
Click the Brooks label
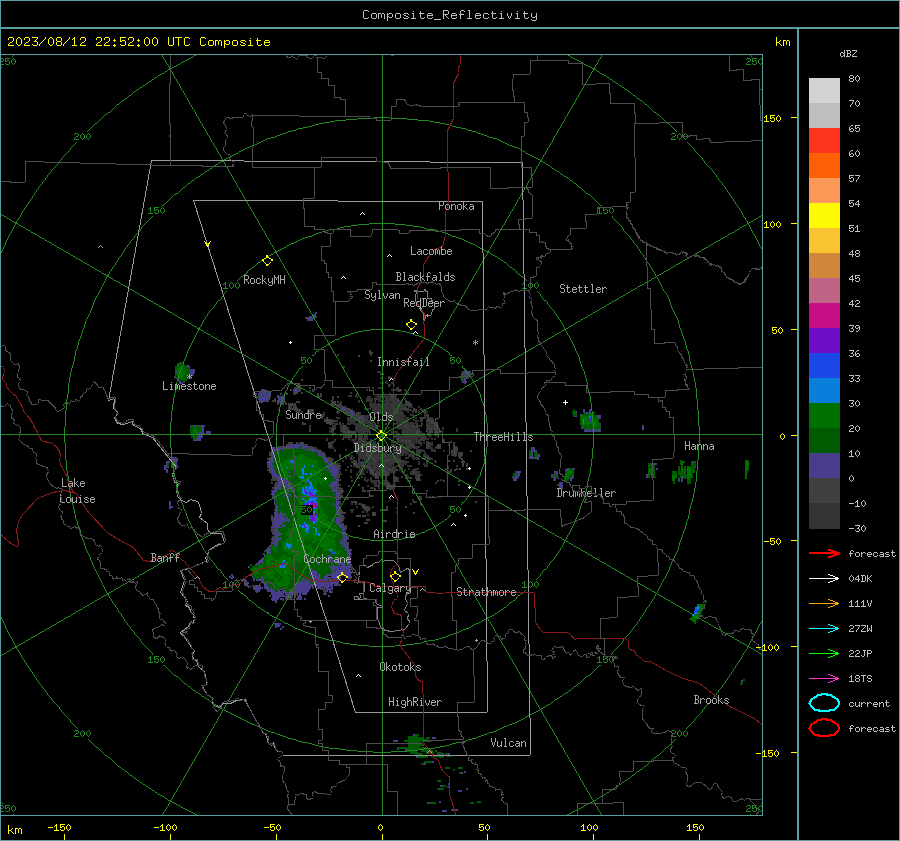pyautogui.click(x=711, y=700)
